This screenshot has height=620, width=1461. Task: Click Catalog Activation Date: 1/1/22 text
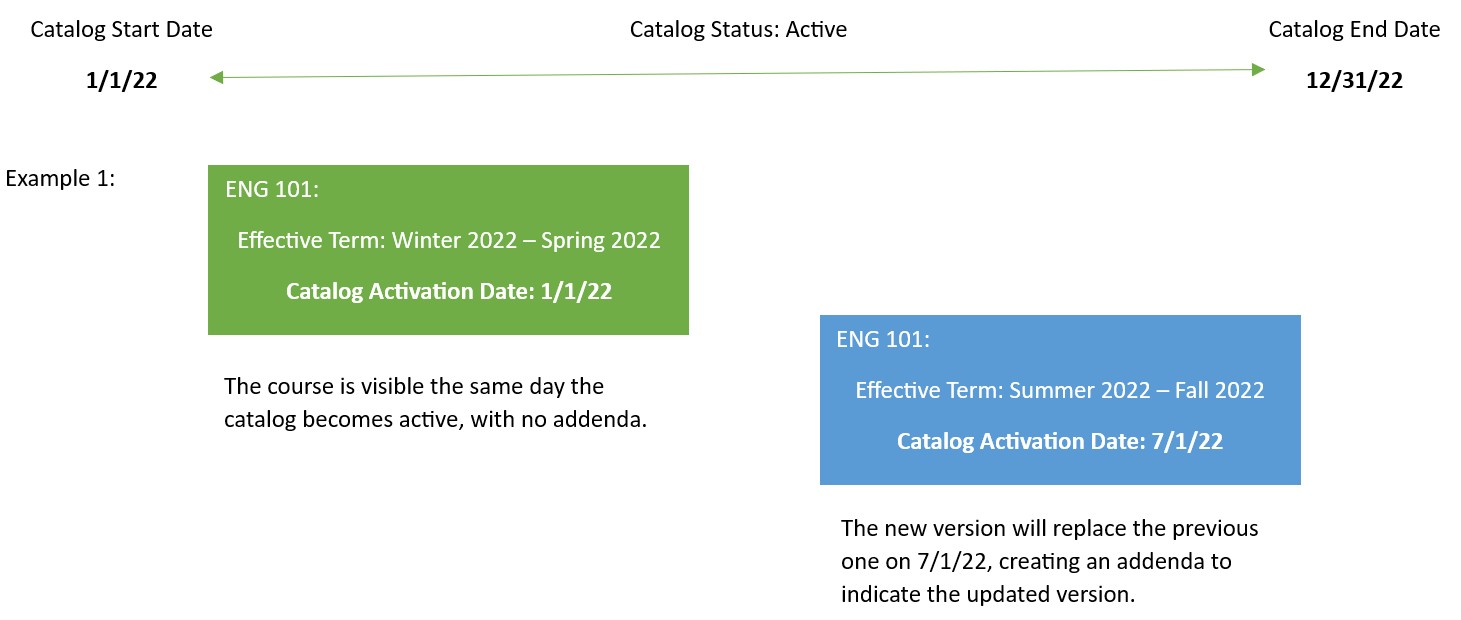[x=448, y=292]
